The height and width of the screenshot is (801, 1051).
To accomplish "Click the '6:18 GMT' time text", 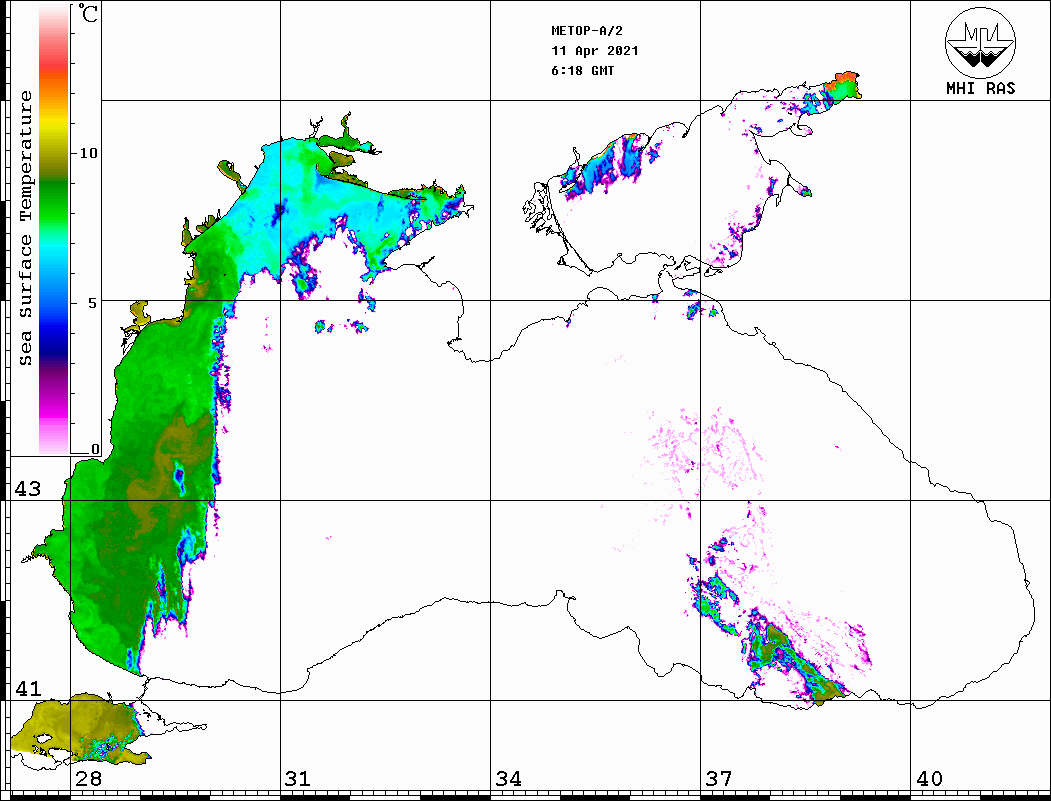I will pyautogui.click(x=582, y=70).
